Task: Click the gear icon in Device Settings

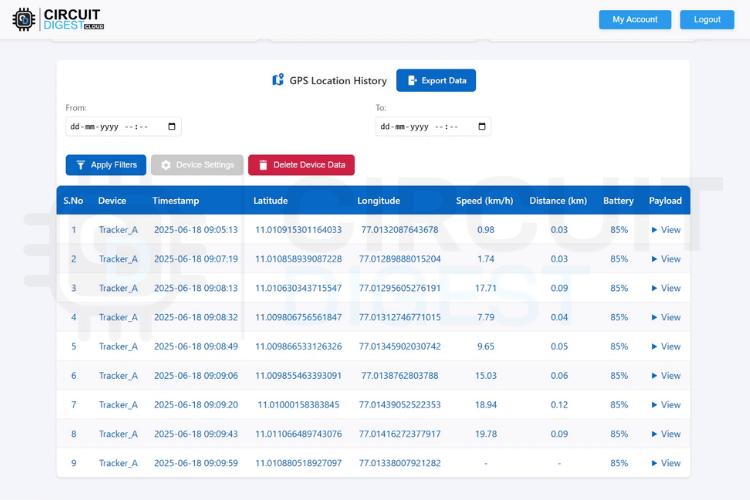Action: [x=166, y=165]
